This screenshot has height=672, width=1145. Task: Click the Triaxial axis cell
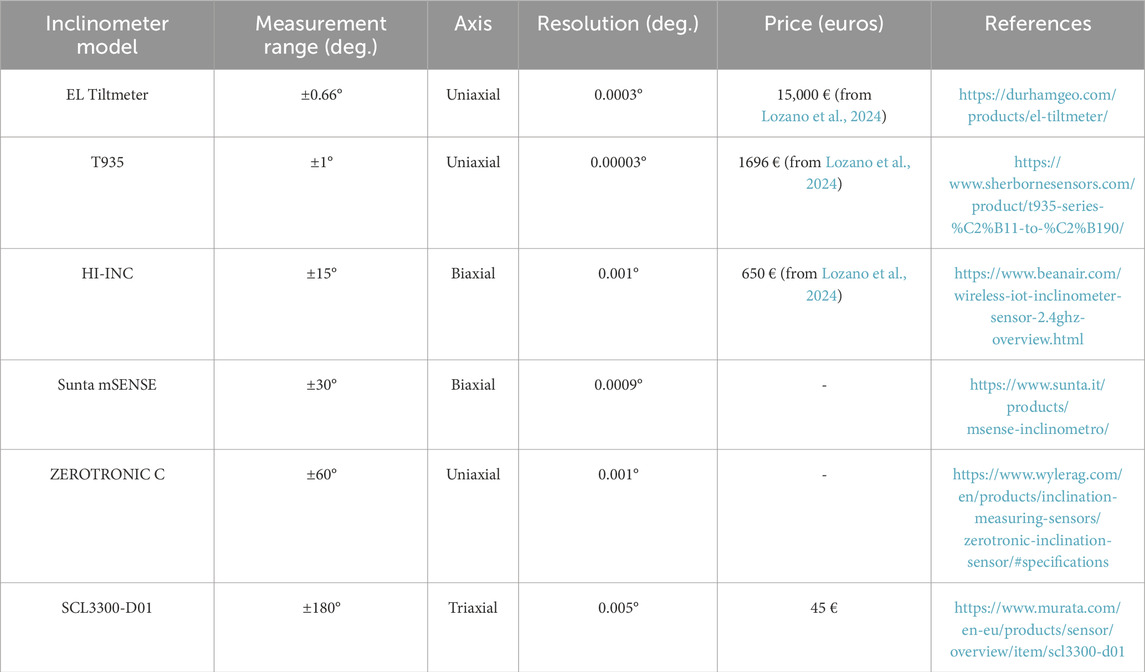tap(472, 608)
